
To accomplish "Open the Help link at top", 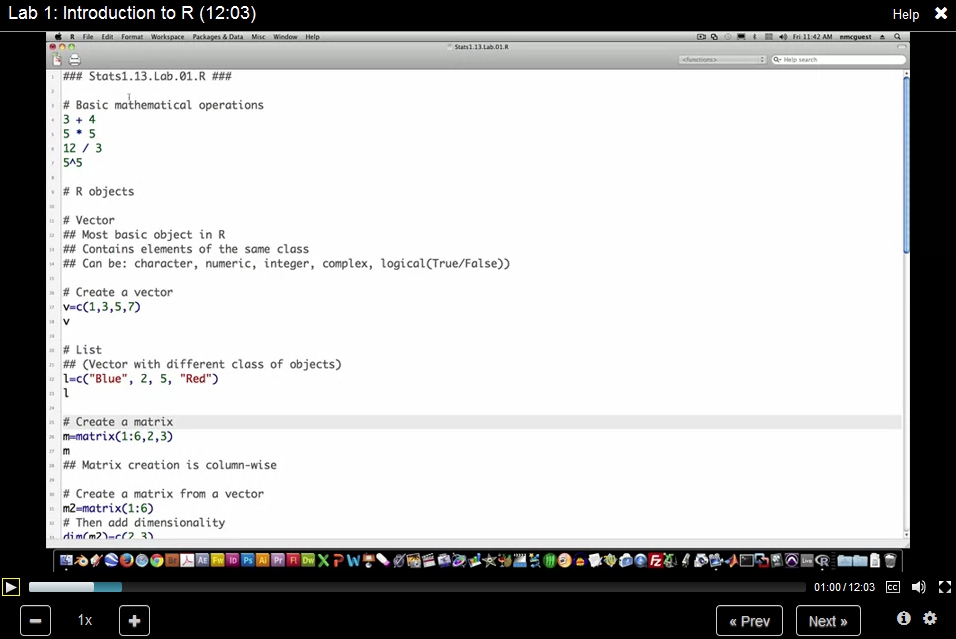I will pos(905,14).
